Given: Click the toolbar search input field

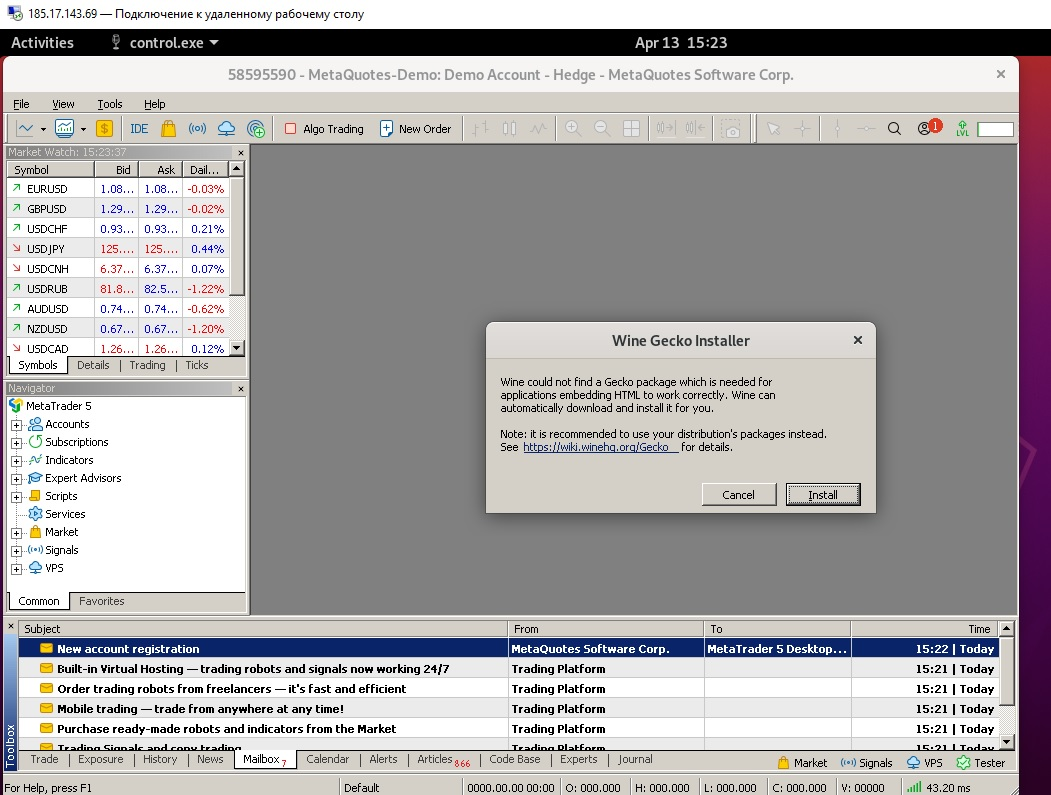Looking at the screenshot, I should [995, 129].
